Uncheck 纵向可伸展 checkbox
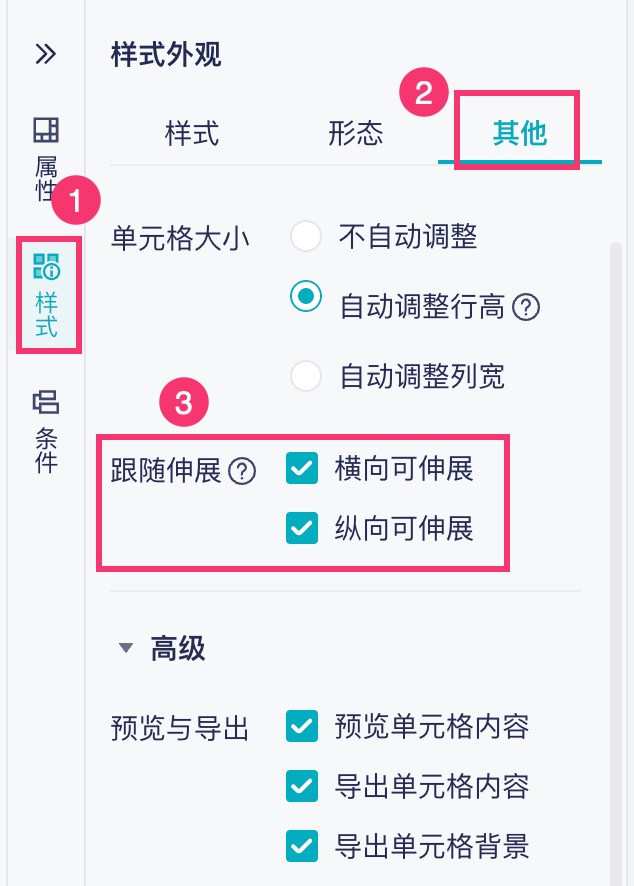Viewport: 634px width, 886px height. coord(301,528)
